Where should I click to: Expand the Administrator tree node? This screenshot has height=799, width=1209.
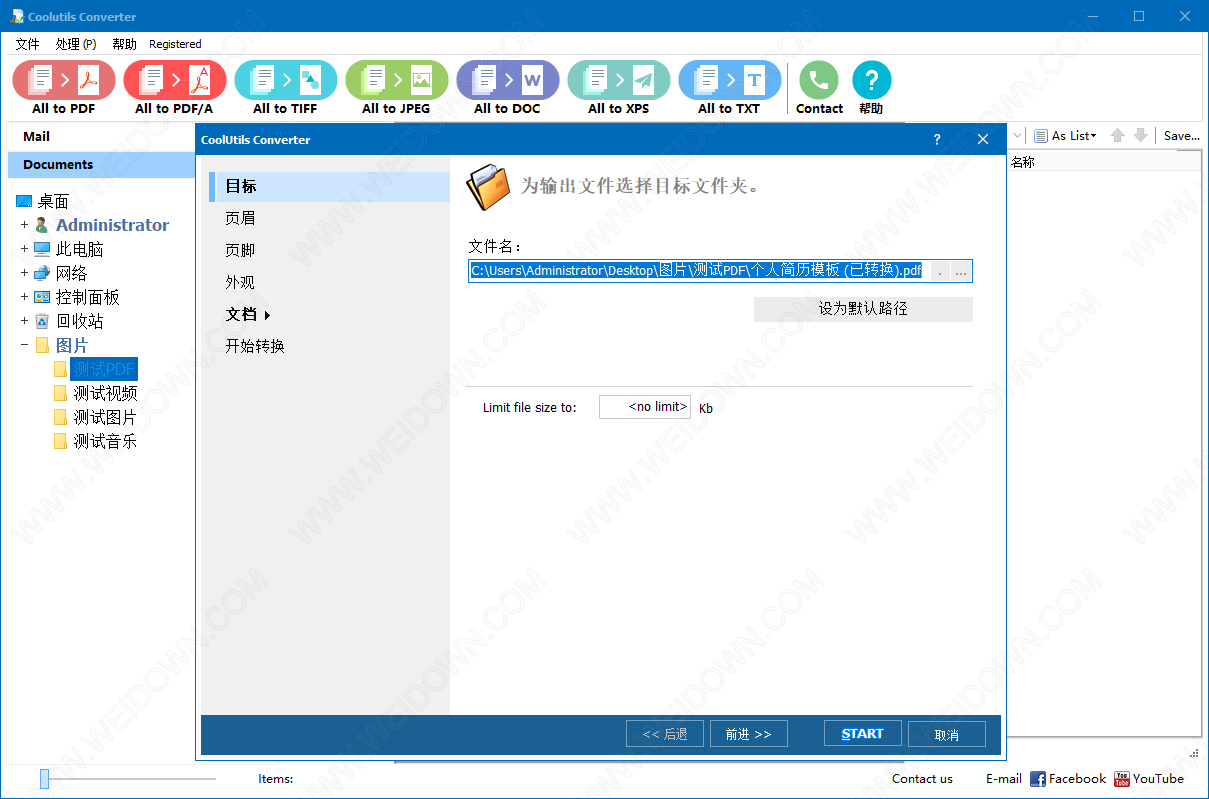pyautogui.click(x=24, y=225)
